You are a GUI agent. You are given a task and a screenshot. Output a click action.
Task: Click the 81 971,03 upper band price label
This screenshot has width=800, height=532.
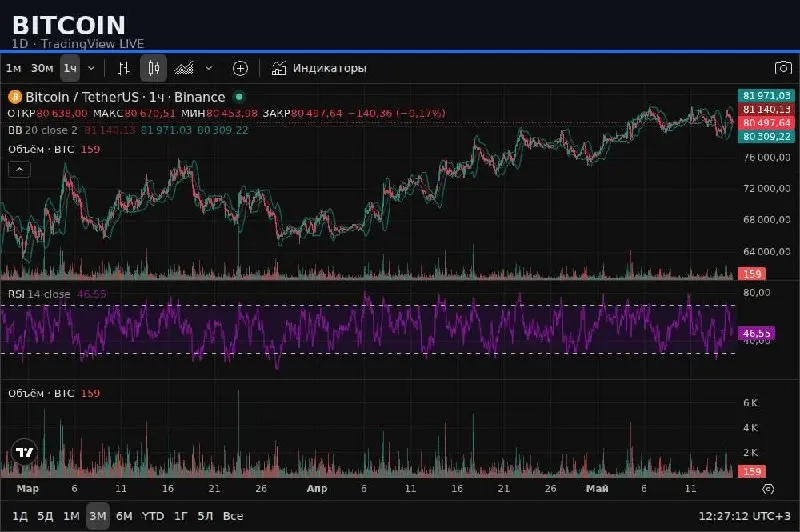click(766, 95)
